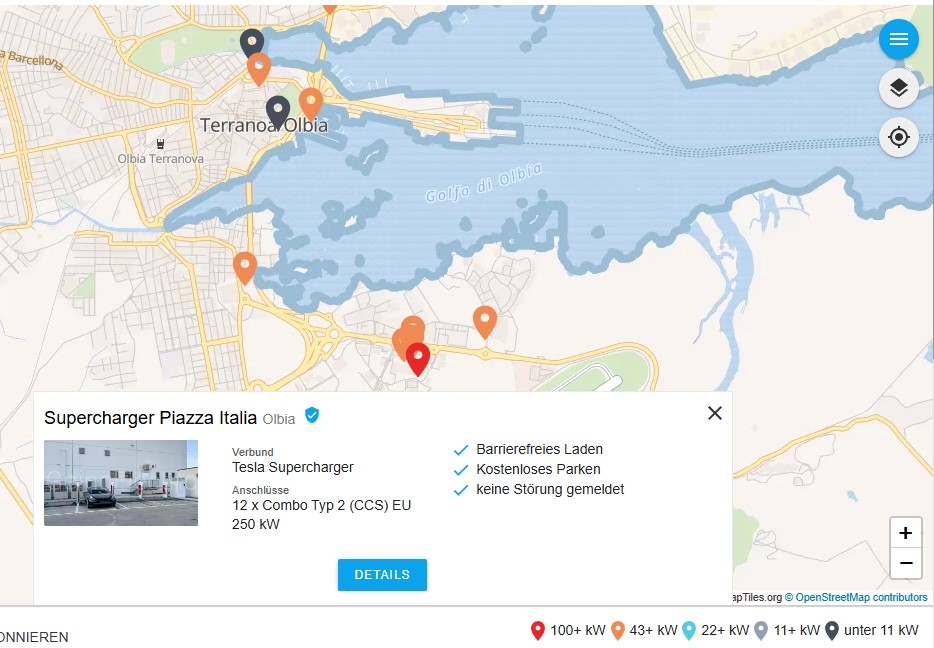Click the Supercharger Piazza Italia title
This screenshot has width=934, height=648.
[150, 417]
